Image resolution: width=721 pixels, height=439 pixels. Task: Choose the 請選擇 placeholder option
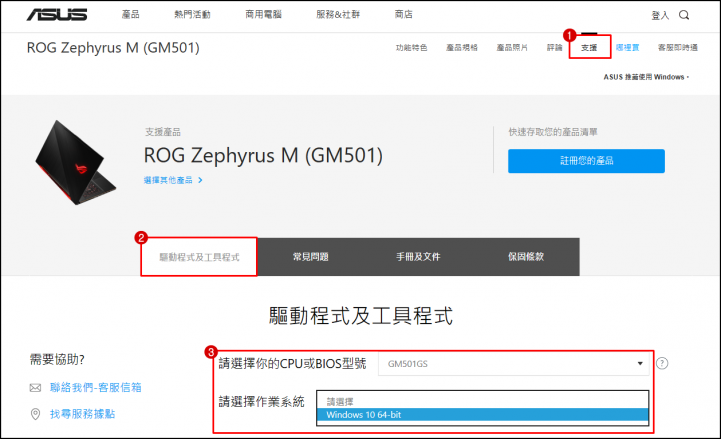coord(482,402)
